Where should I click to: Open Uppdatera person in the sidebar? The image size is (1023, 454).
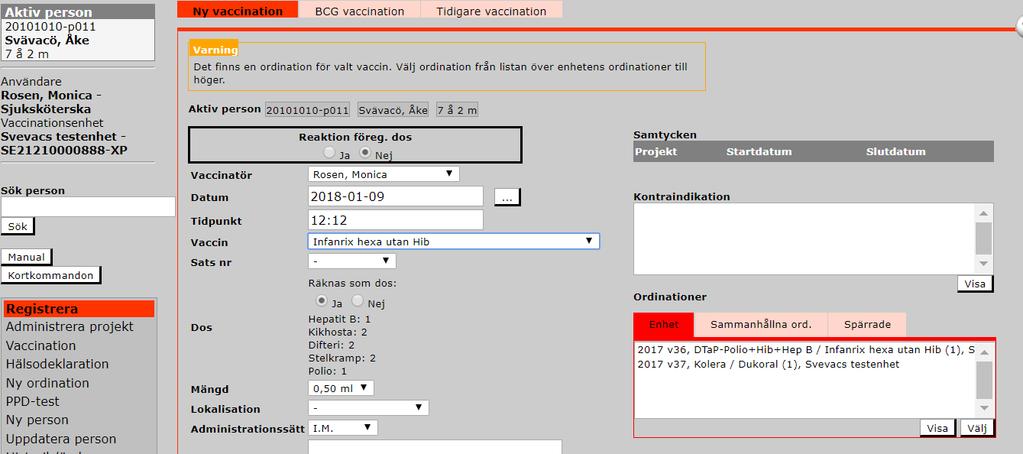pos(61,439)
